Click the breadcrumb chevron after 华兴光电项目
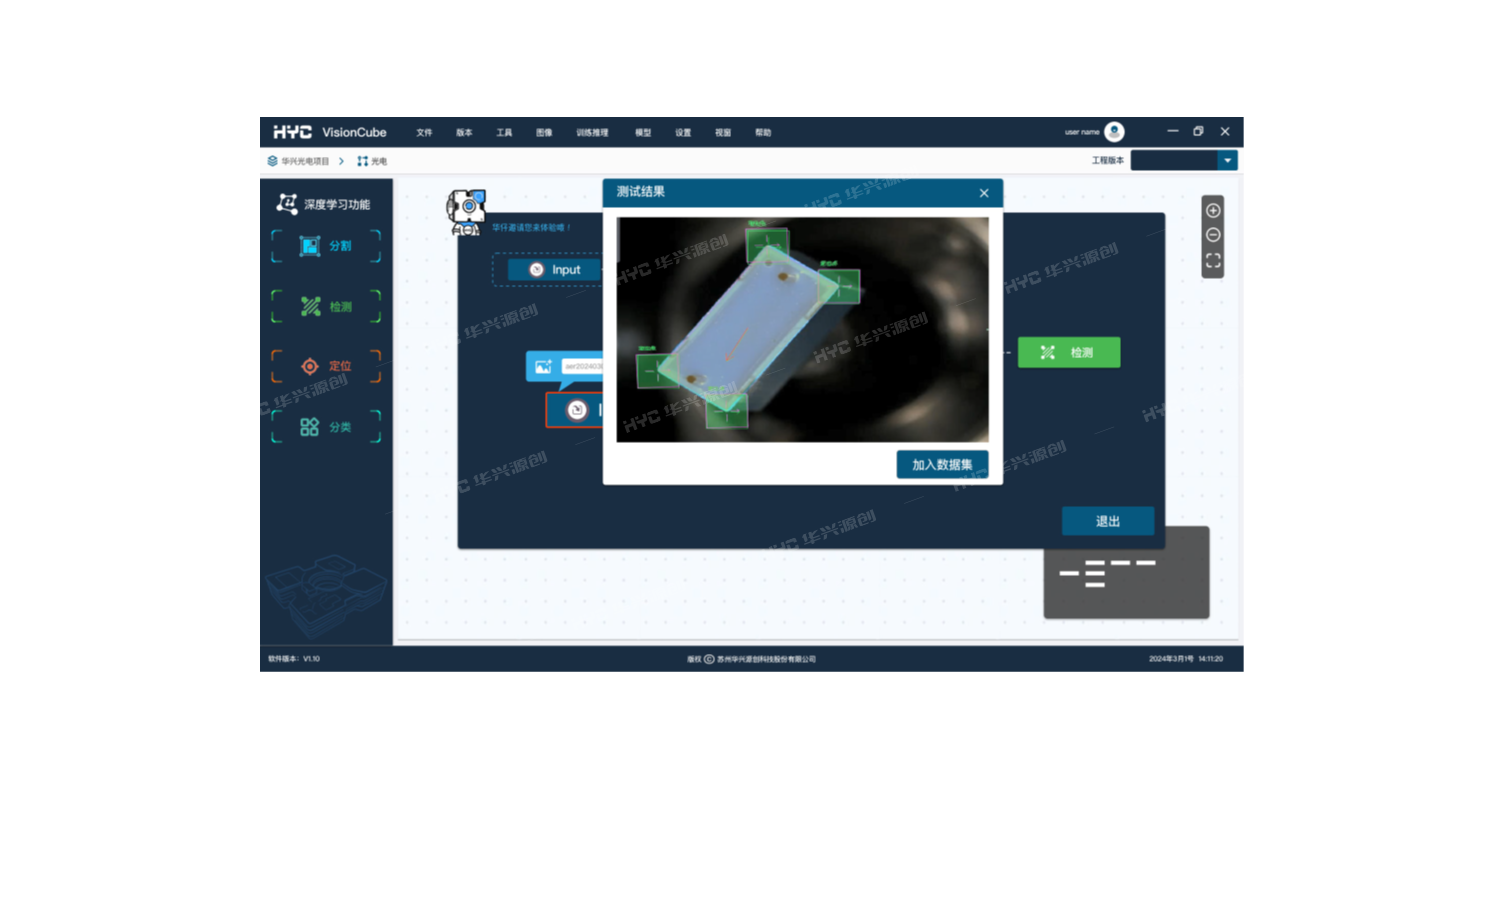The image size is (1500, 900). tap(341, 161)
